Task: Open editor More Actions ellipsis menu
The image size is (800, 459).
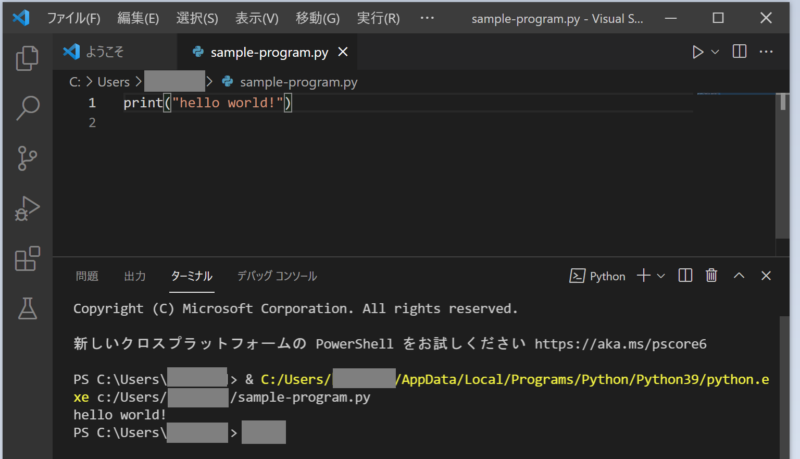Action: [767, 52]
